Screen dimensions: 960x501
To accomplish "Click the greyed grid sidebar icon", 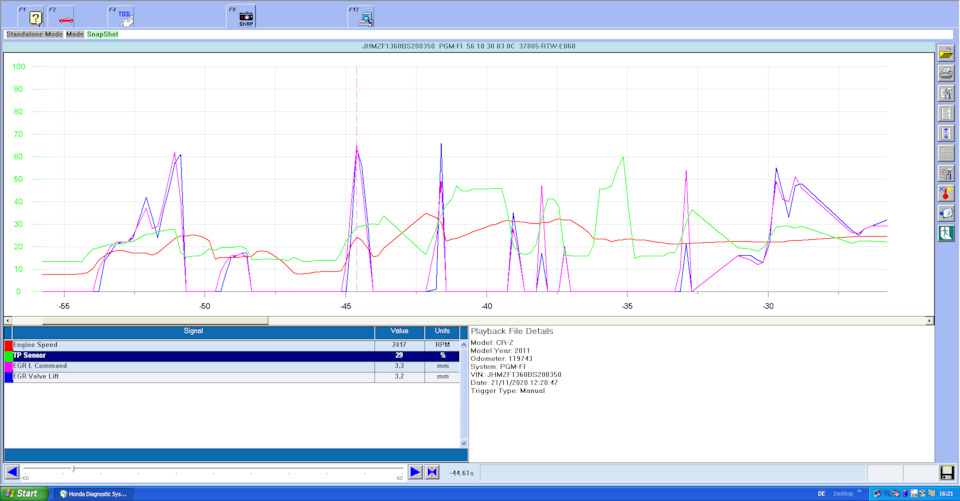I will pyautogui.click(x=946, y=153).
